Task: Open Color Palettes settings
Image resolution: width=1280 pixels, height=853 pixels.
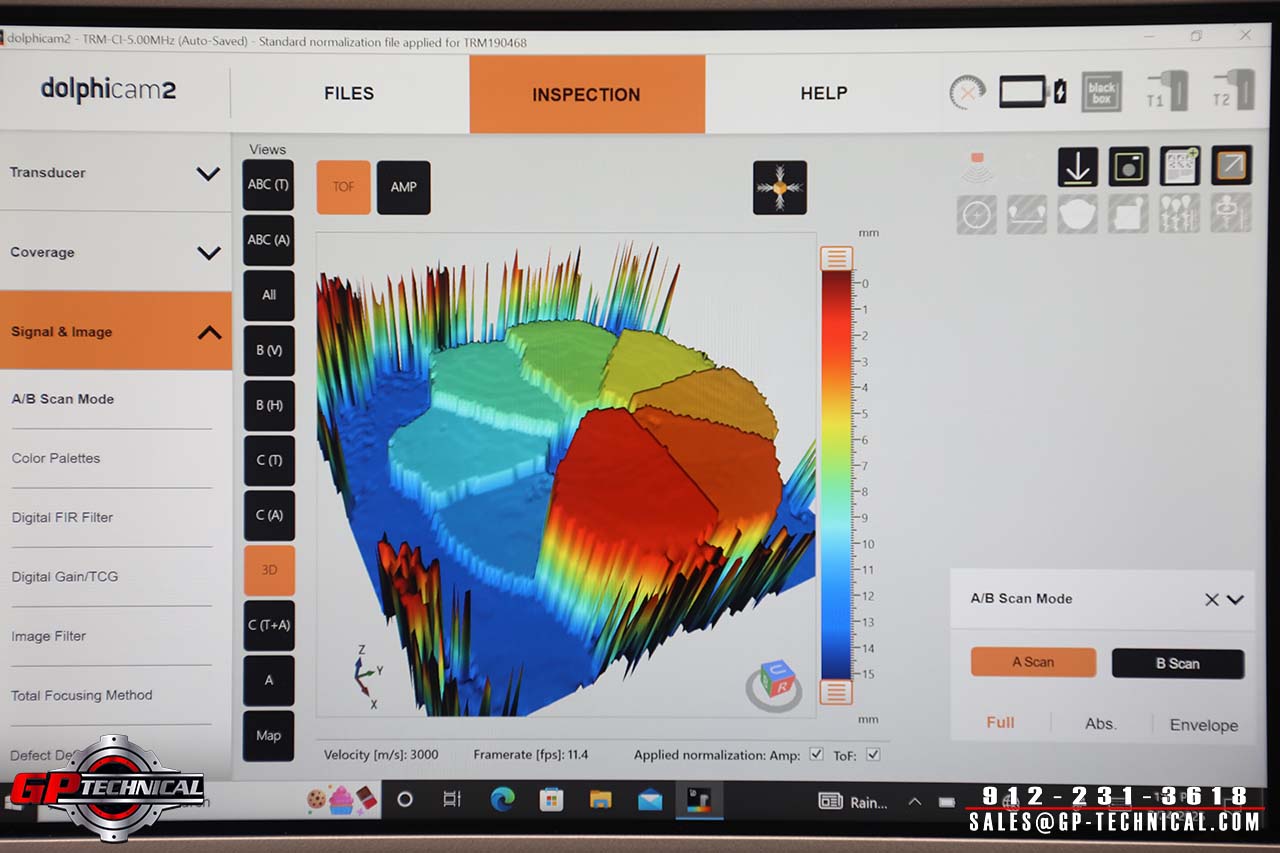Action: pyautogui.click(x=56, y=458)
